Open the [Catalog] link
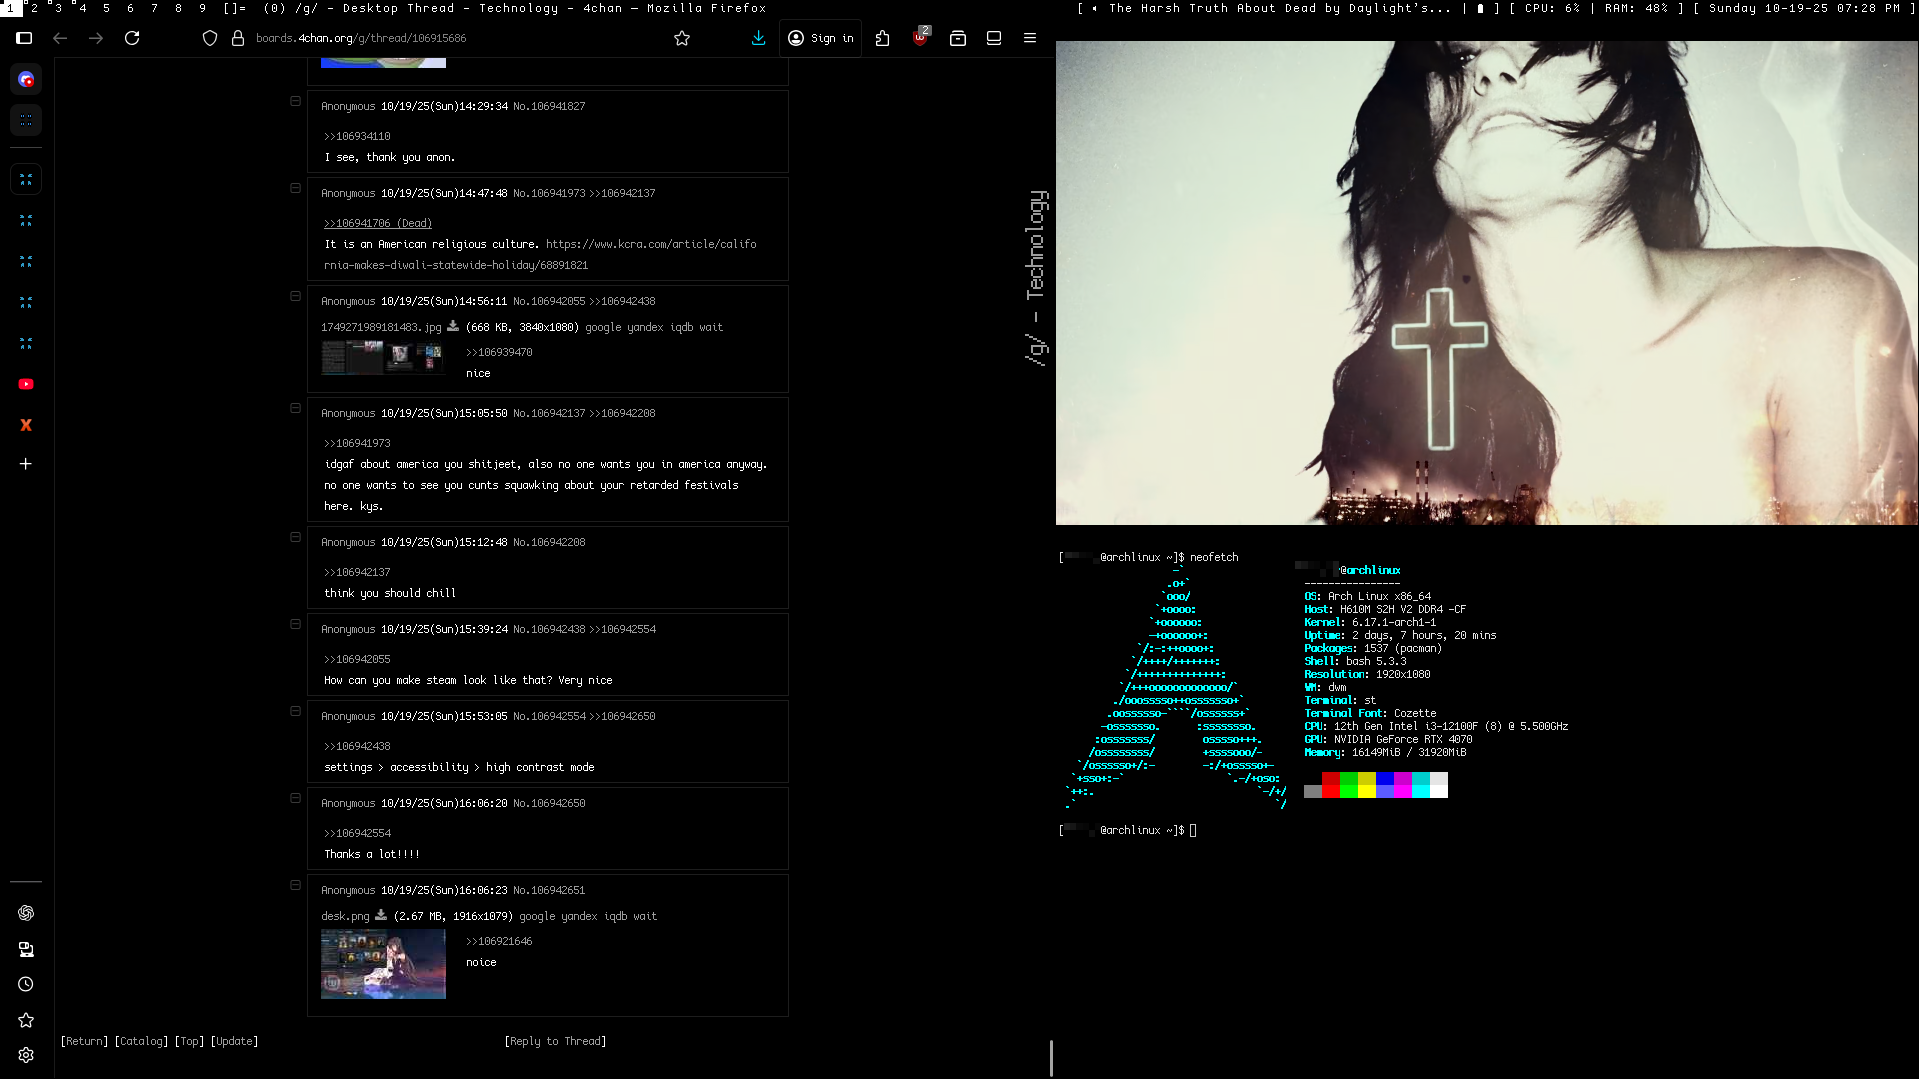The width and height of the screenshot is (1919, 1079). (141, 1041)
